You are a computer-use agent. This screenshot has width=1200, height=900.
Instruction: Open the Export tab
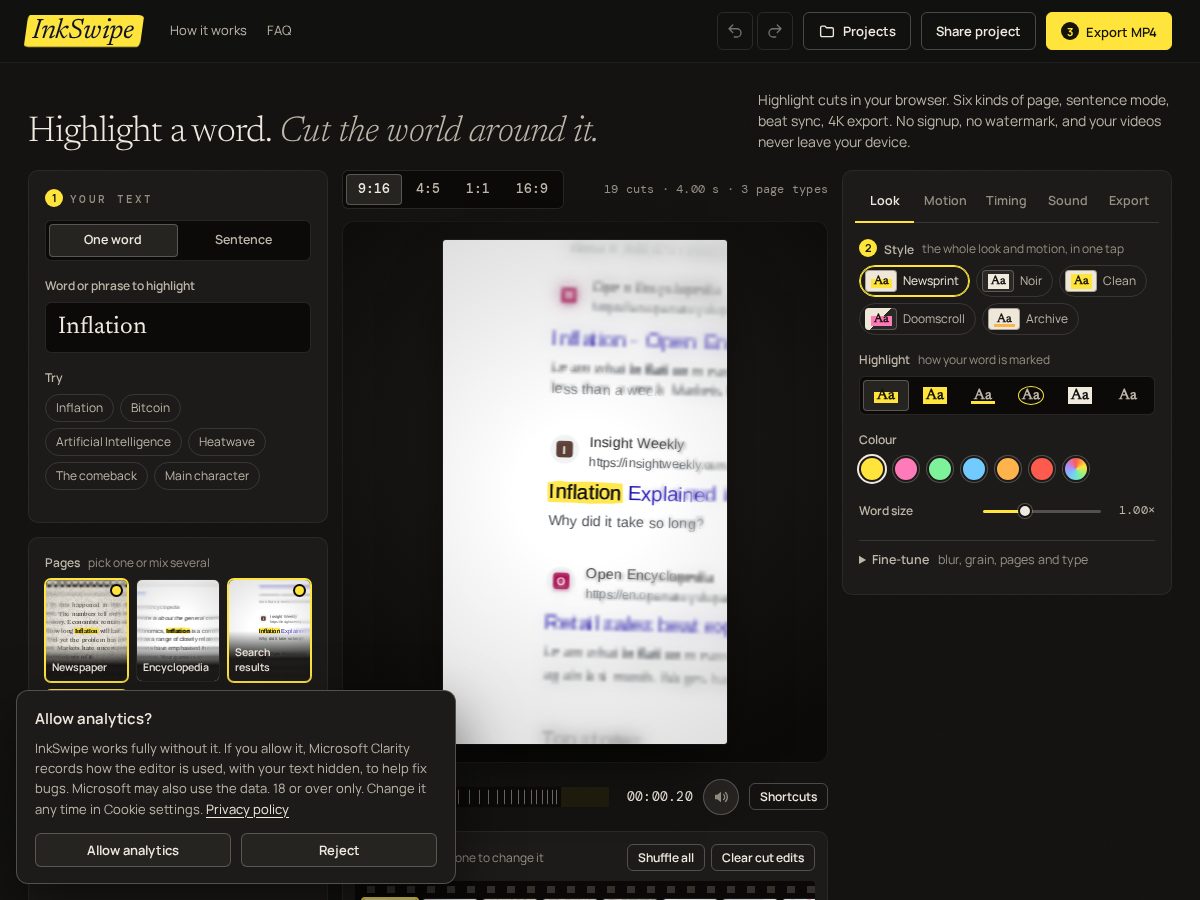pyautogui.click(x=1129, y=201)
